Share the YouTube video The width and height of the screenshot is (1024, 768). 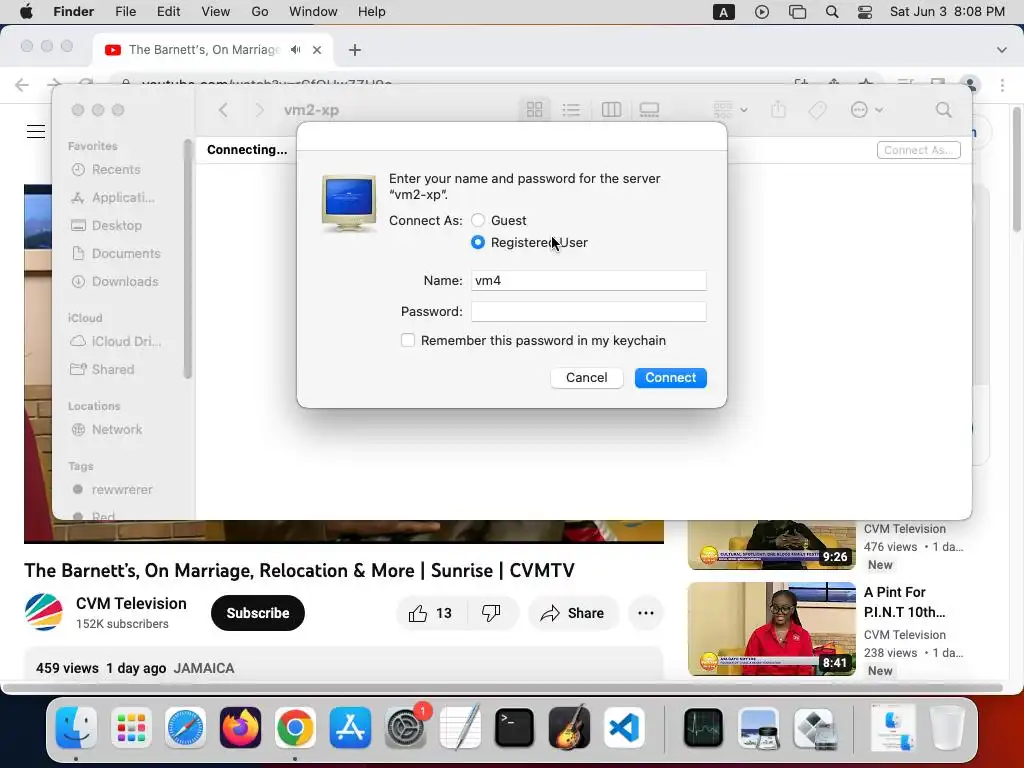tap(573, 613)
